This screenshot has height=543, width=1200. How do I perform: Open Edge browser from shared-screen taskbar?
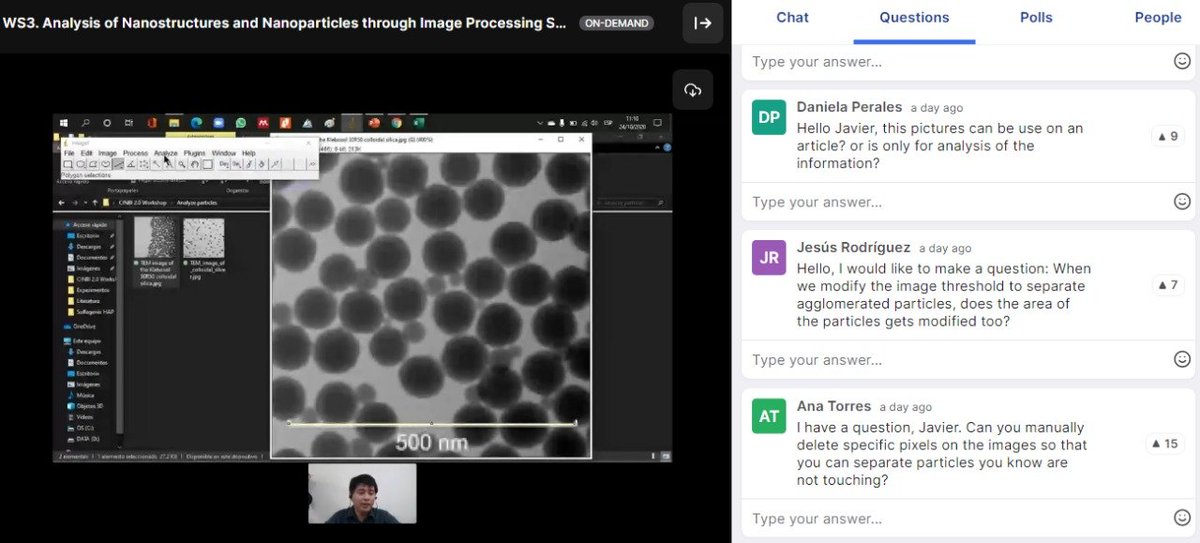(x=196, y=123)
